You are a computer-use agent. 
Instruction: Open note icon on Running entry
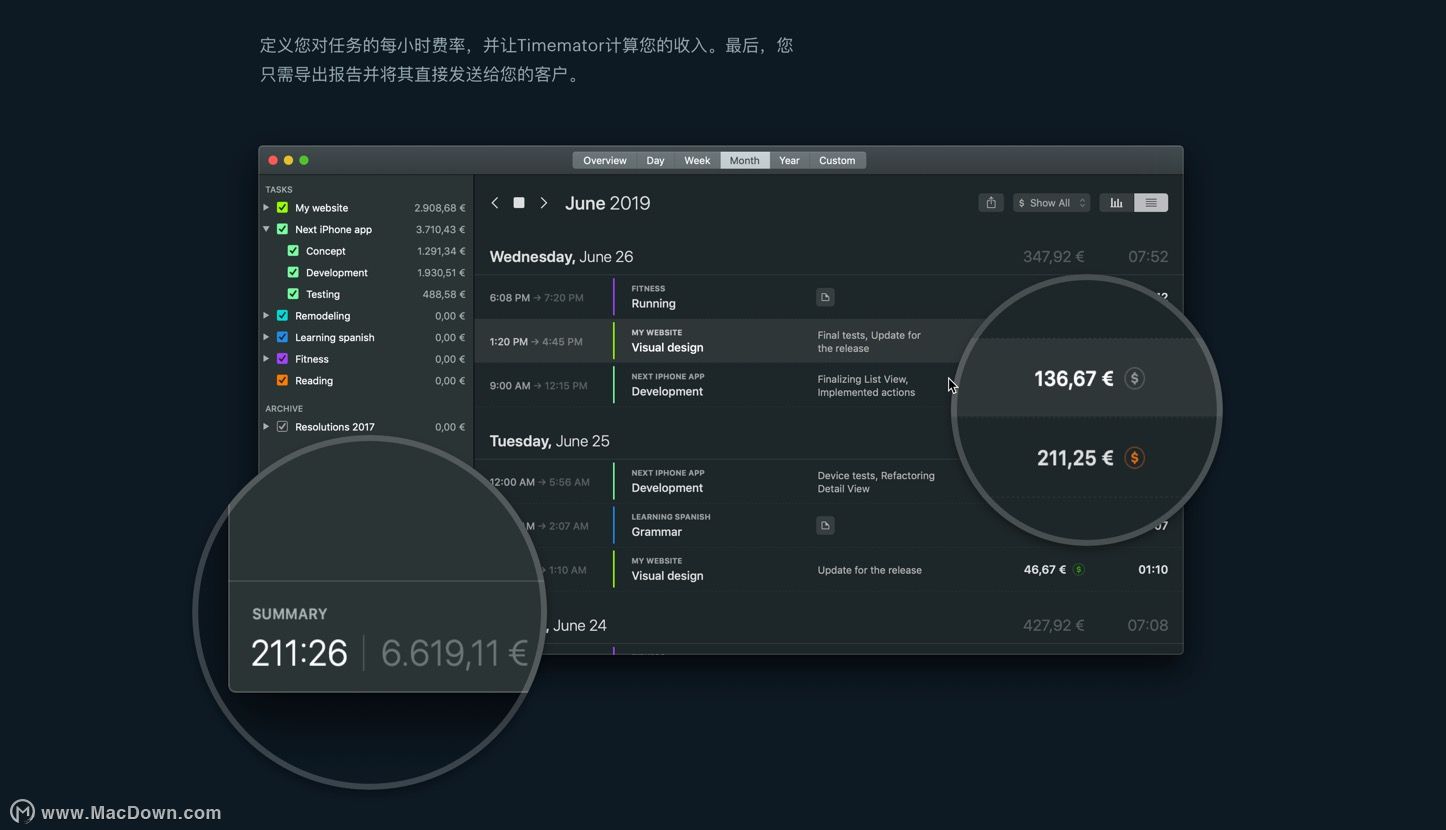[x=825, y=297]
